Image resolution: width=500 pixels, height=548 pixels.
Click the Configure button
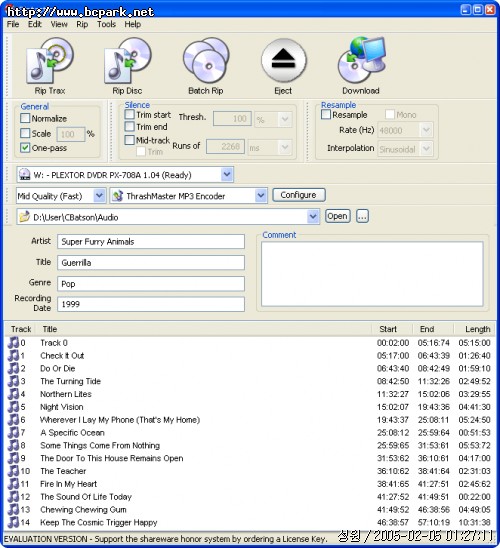(298, 195)
